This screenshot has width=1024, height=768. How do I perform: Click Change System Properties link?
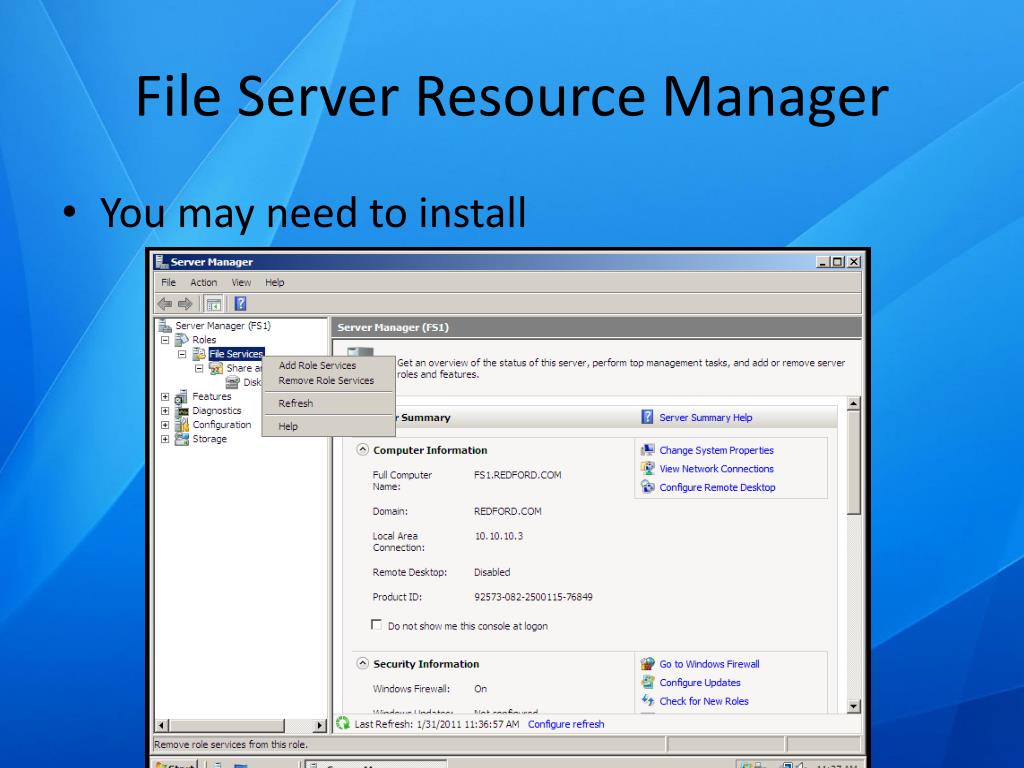coord(716,450)
